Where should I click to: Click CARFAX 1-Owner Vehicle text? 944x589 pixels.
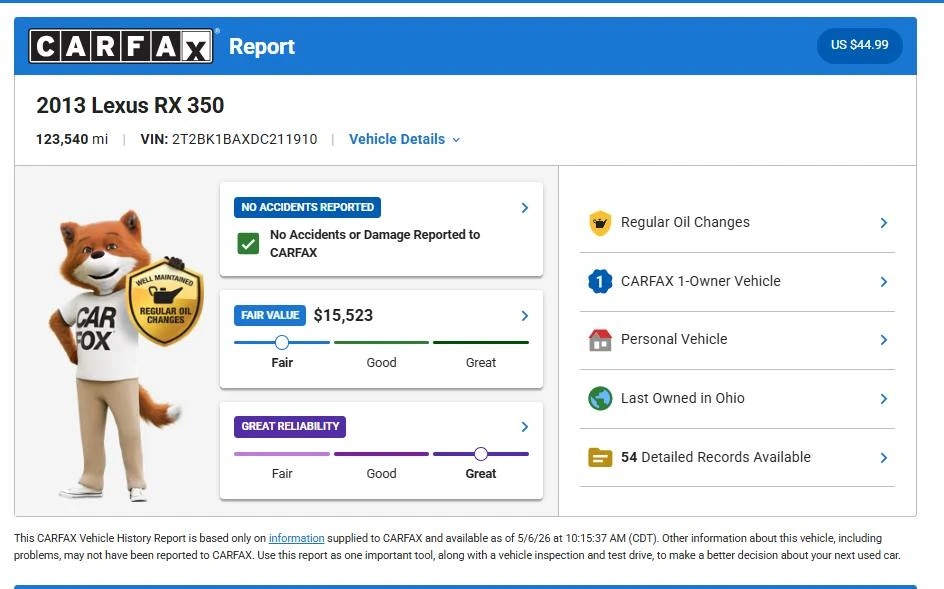coord(700,281)
